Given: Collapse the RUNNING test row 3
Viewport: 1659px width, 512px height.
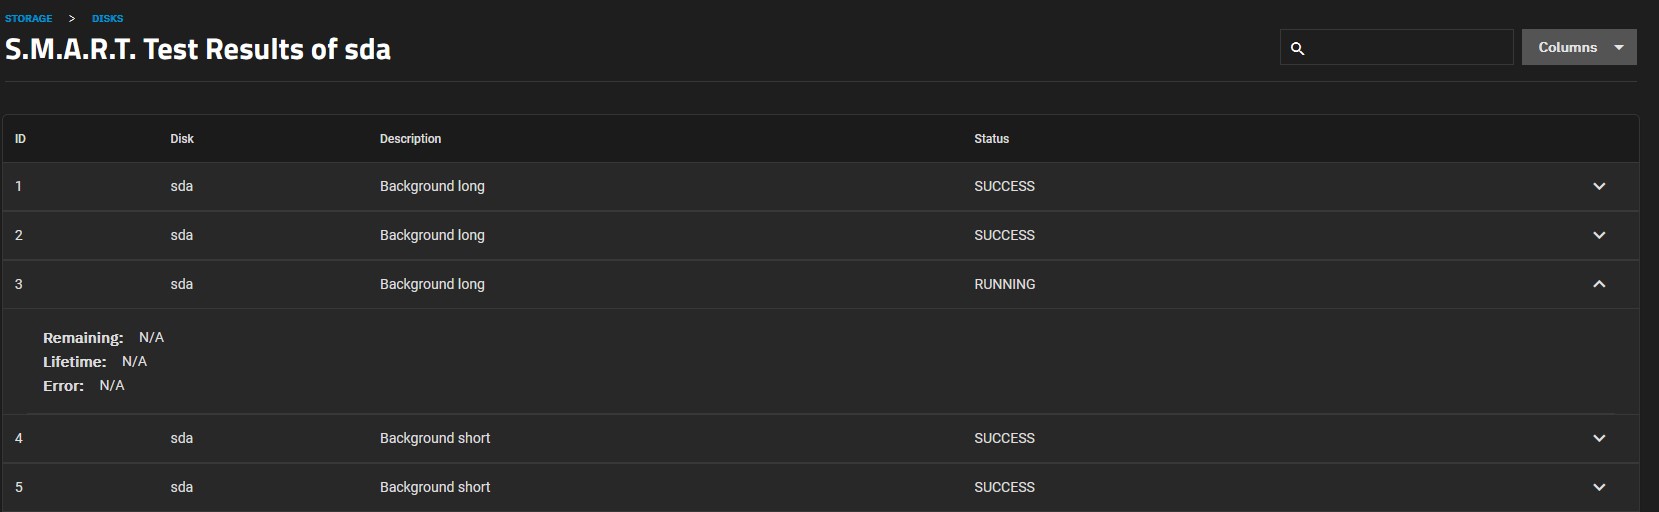Looking at the screenshot, I should point(1599,284).
